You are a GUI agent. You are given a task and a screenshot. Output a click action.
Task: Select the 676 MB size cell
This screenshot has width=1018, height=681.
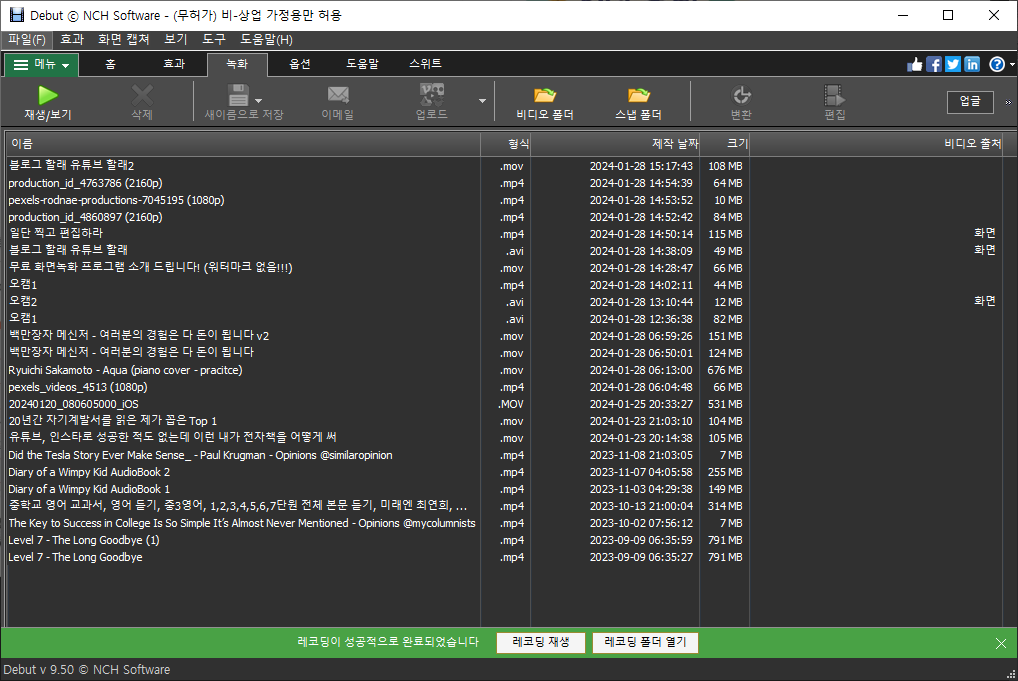coord(725,370)
